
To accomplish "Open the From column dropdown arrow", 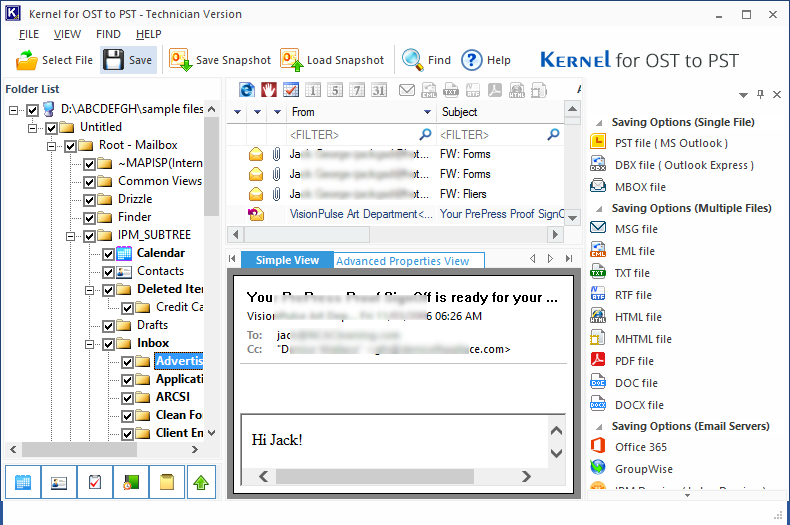I will (427, 112).
